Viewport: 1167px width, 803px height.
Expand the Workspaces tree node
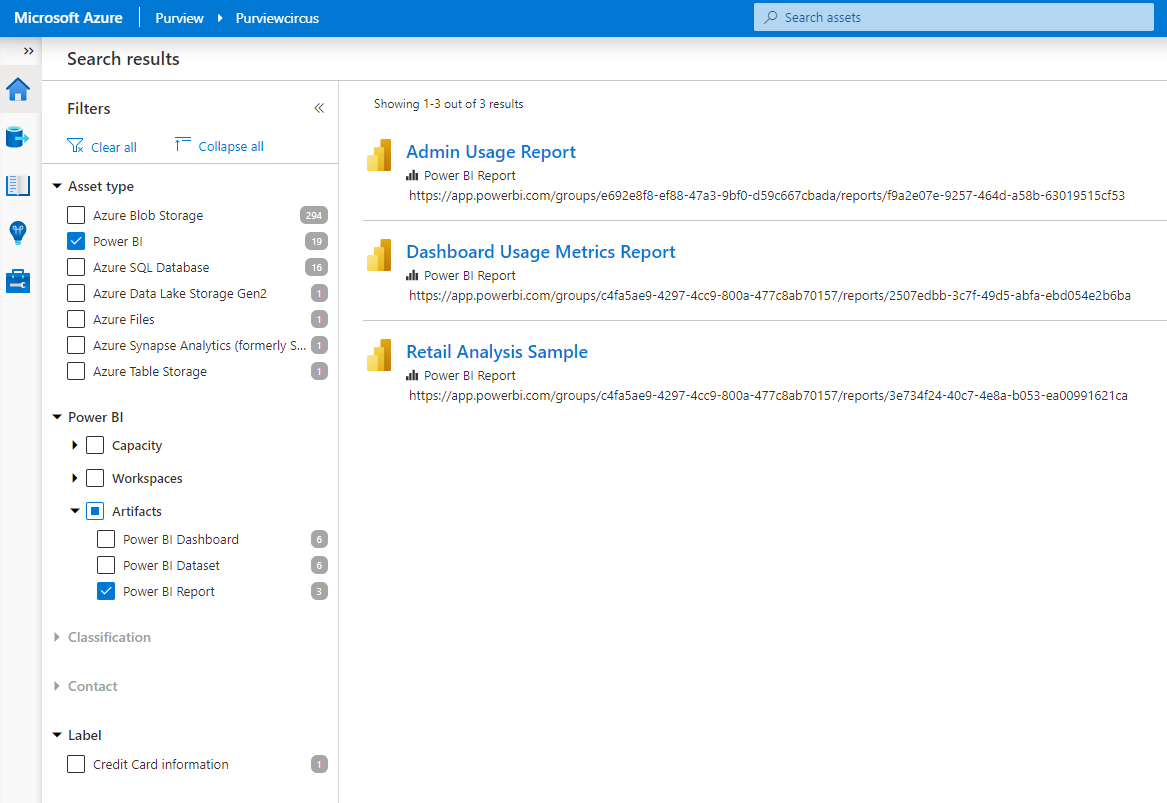75,478
